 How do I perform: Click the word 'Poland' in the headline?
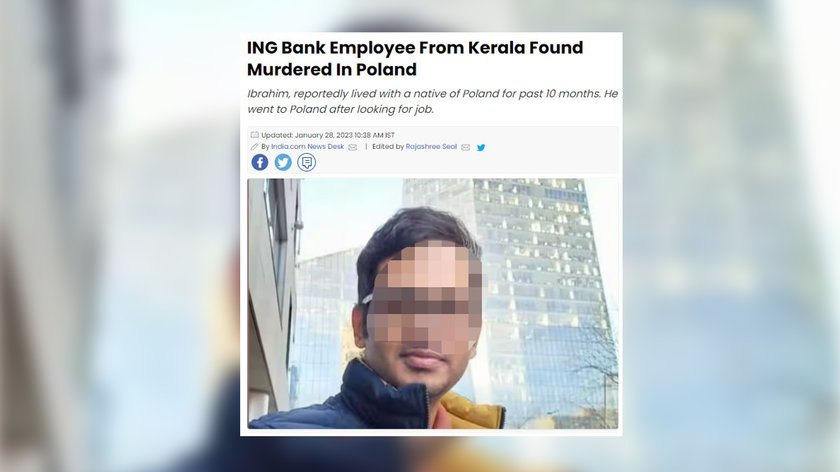[x=386, y=70]
